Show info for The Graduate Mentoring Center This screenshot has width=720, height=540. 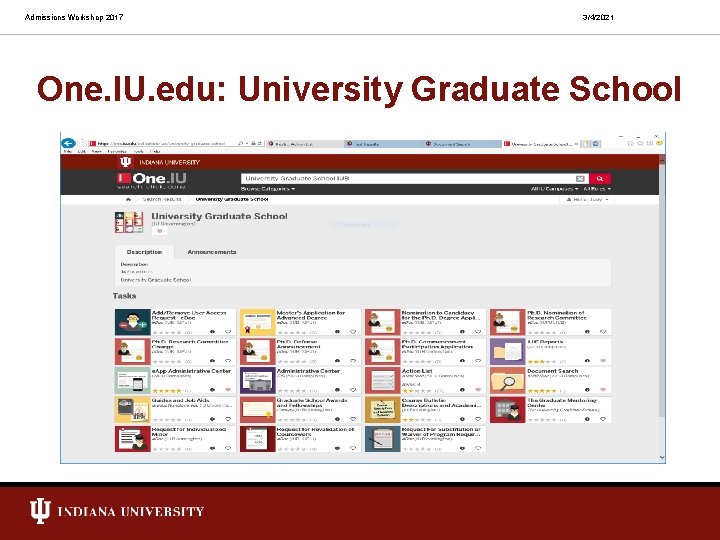coord(587,419)
